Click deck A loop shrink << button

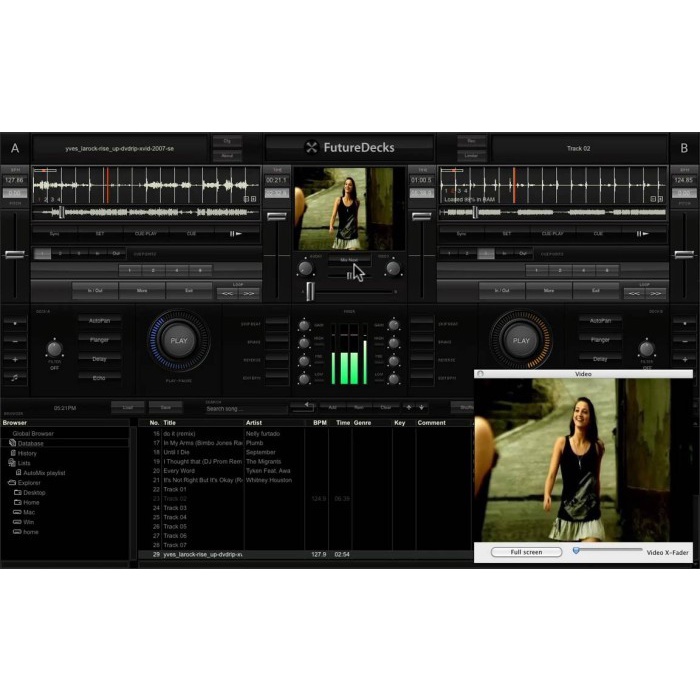click(x=227, y=293)
